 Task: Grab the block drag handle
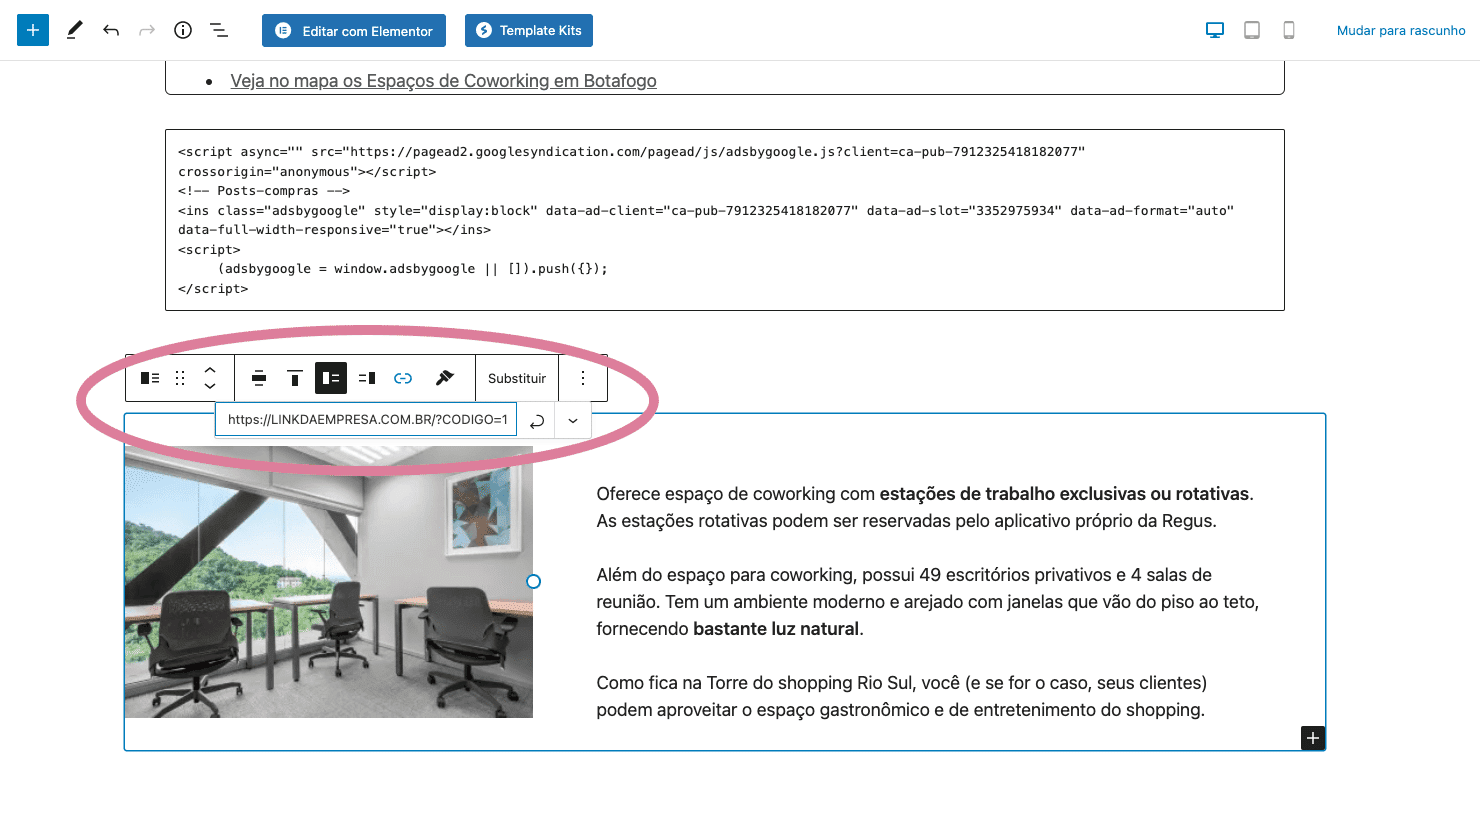[180, 378]
